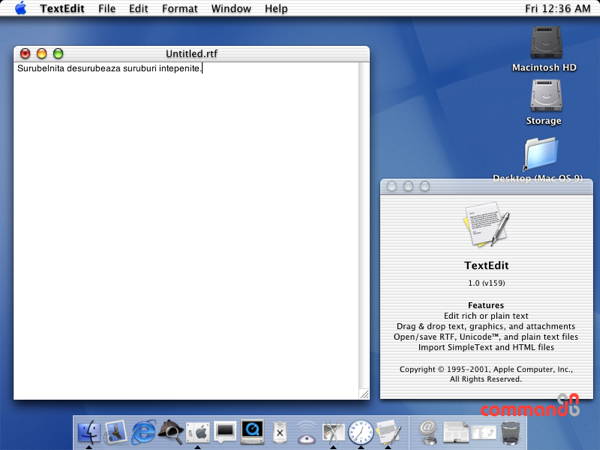This screenshot has width=600, height=450.
Task: Click the AirPort signal icon in dock
Action: pos(307,433)
